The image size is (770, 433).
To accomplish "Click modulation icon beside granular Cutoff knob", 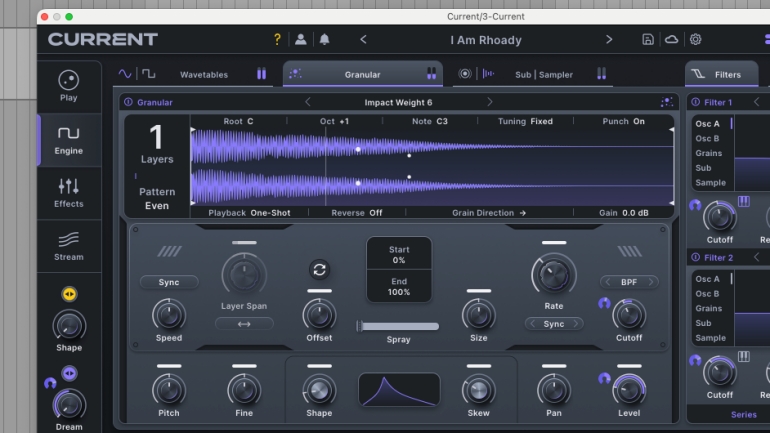I will coord(605,303).
